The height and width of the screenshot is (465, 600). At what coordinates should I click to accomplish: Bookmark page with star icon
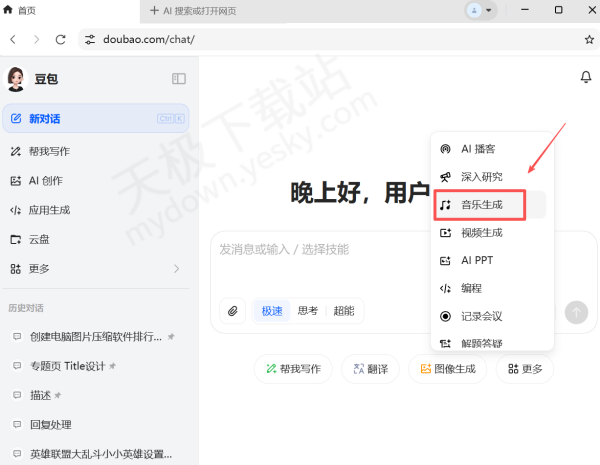[x=589, y=40]
